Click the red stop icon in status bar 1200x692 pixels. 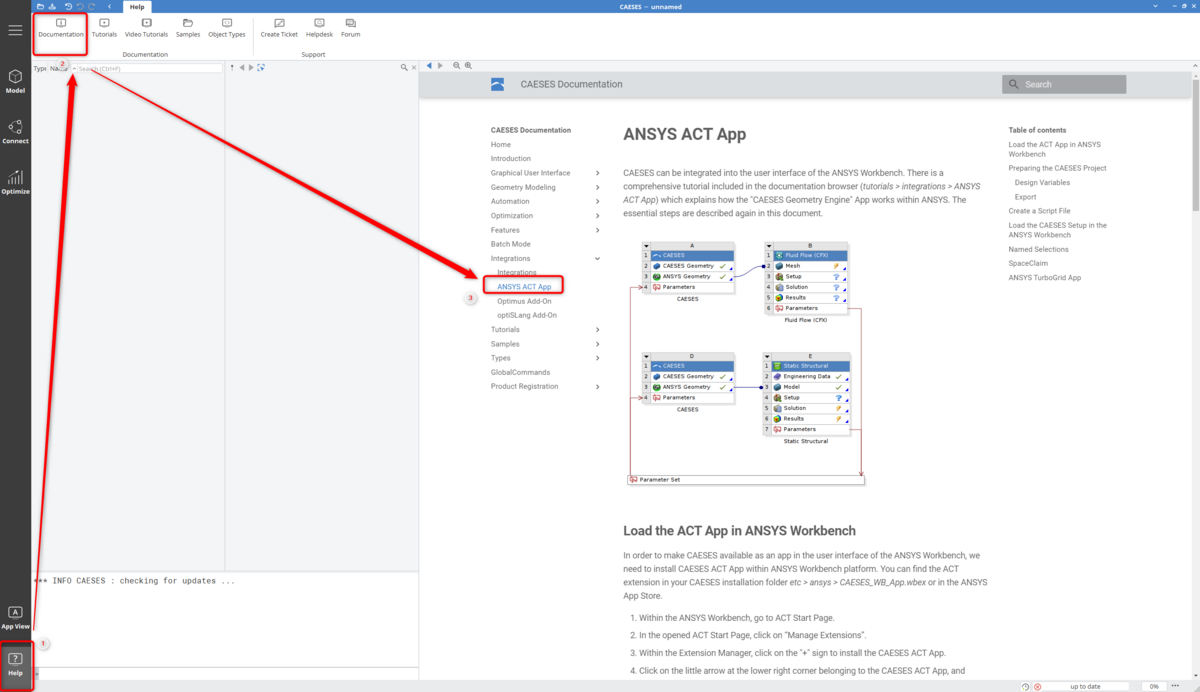click(x=1037, y=686)
